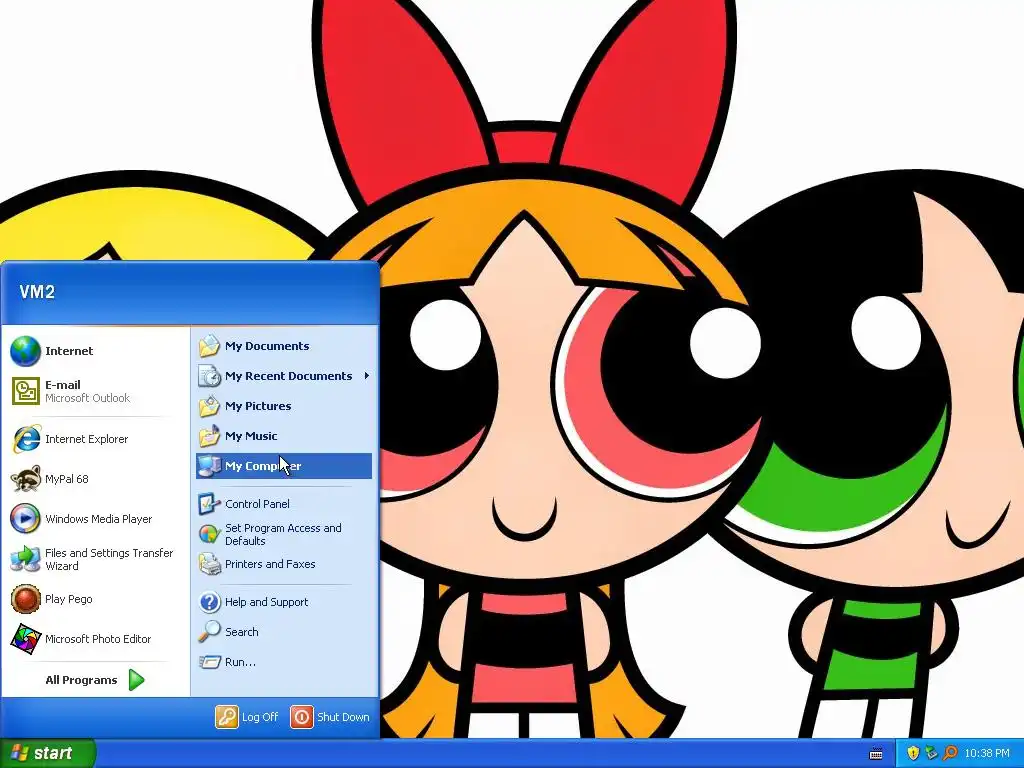1024x768 pixels.
Task: Click the Log Off button
Action: (x=248, y=717)
